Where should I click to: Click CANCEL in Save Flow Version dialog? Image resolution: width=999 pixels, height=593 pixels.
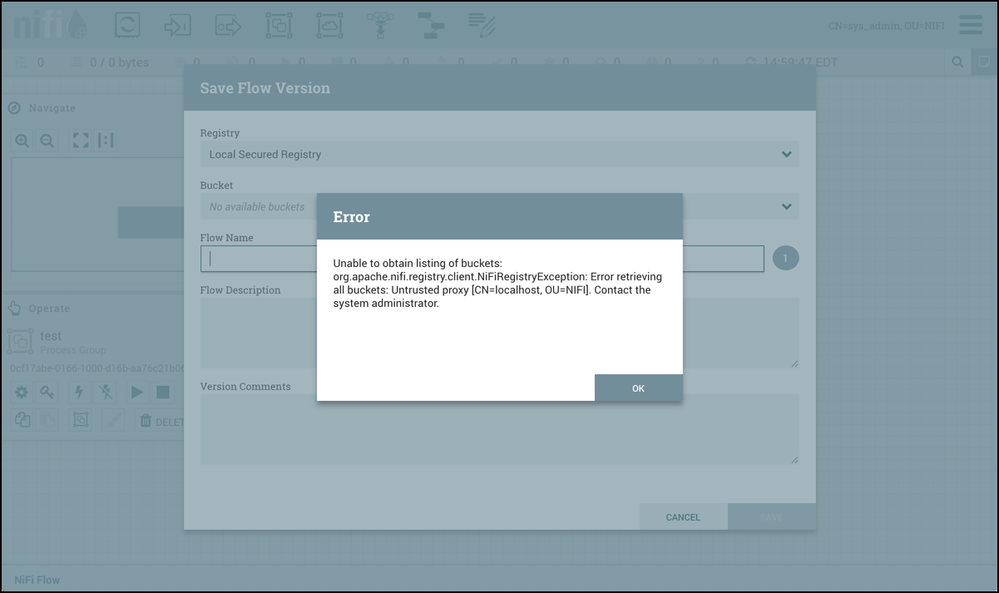tap(683, 517)
